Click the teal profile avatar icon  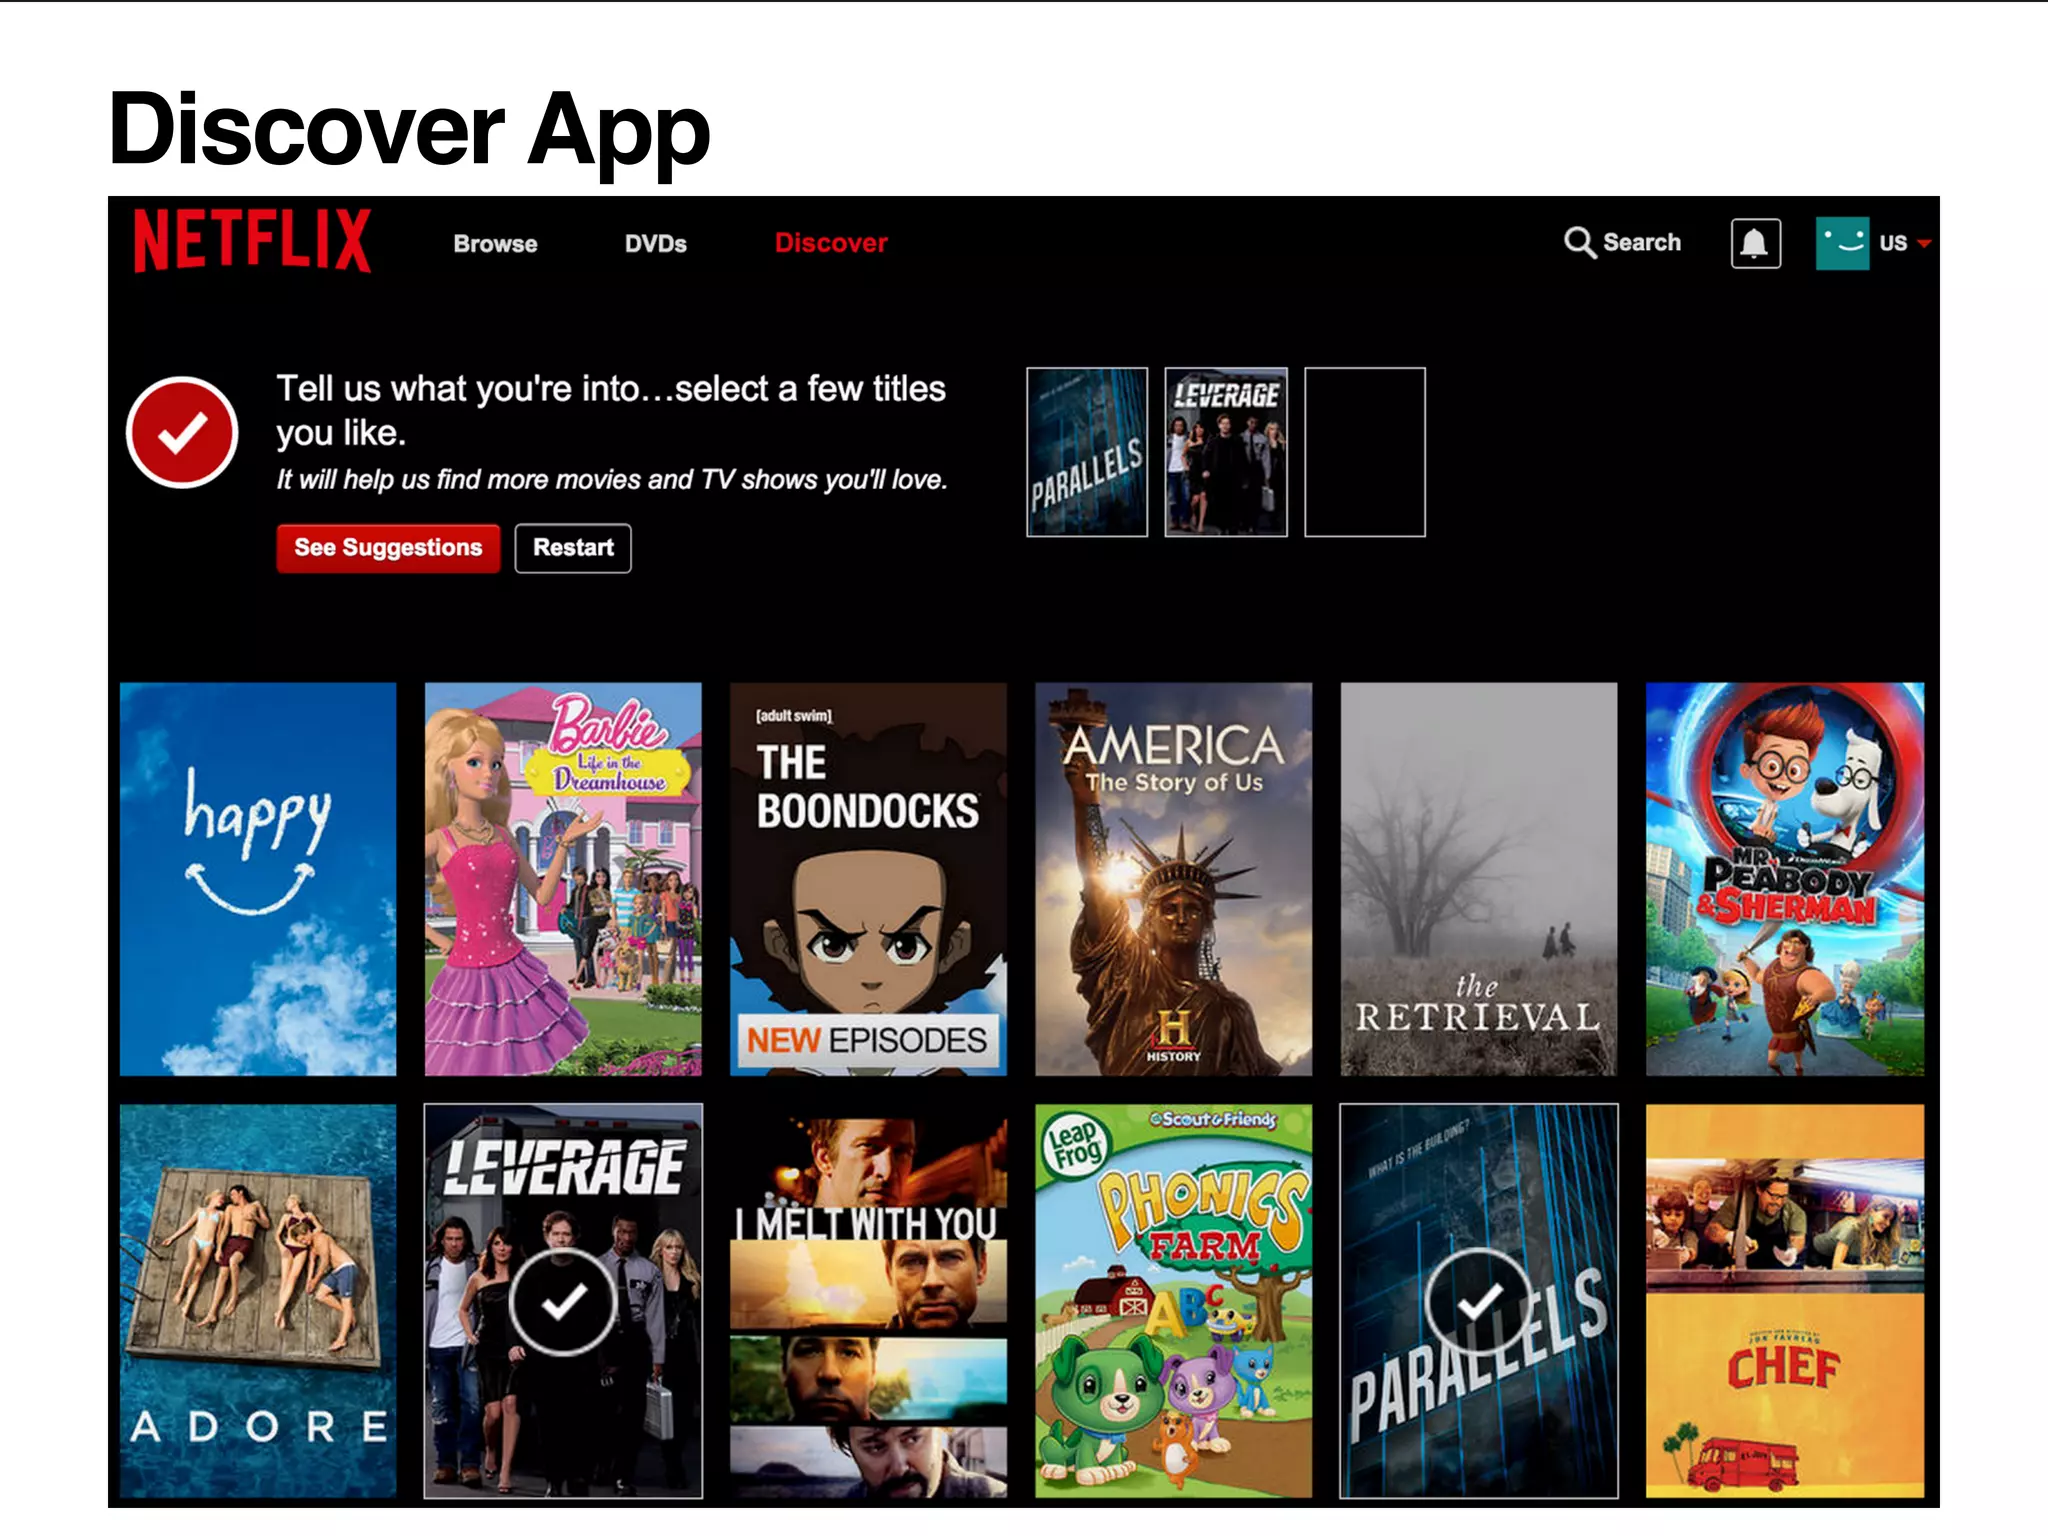pos(1842,243)
